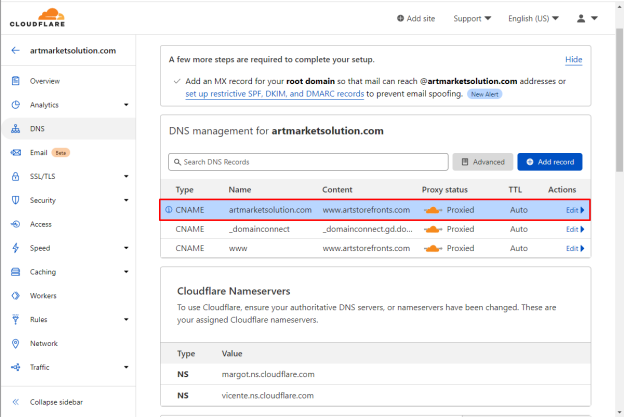This screenshot has height=417, width=624.
Task: Click the Collapse sidebar double-chevron icon
Action: point(16,402)
